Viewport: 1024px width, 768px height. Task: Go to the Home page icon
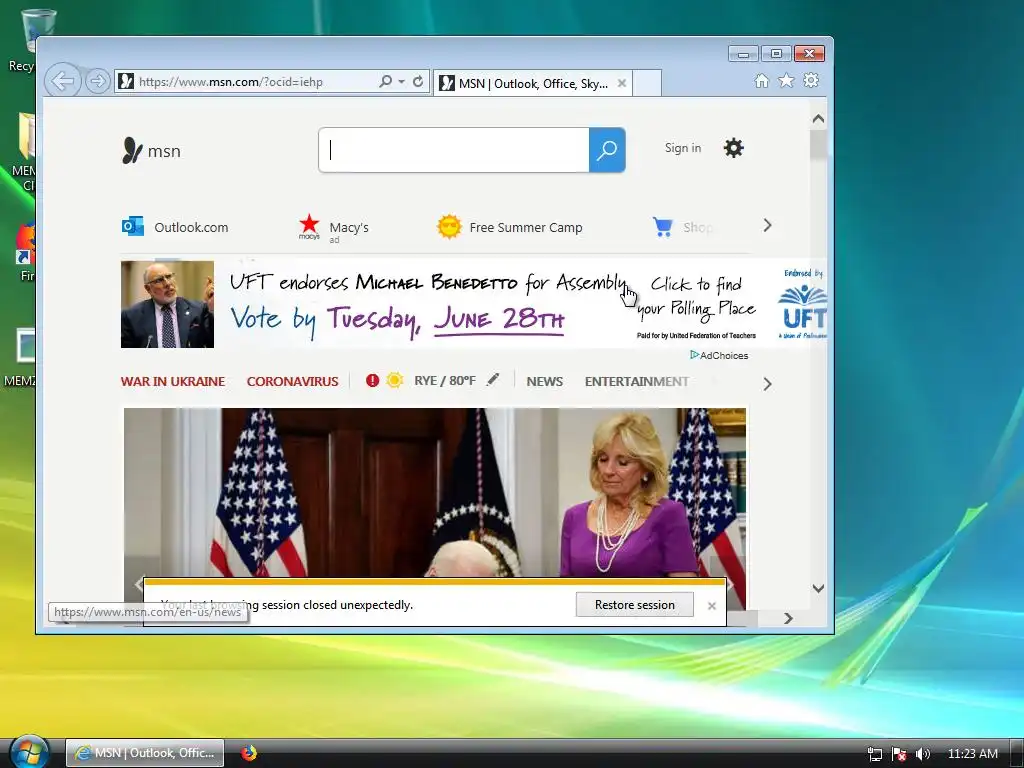point(761,81)
